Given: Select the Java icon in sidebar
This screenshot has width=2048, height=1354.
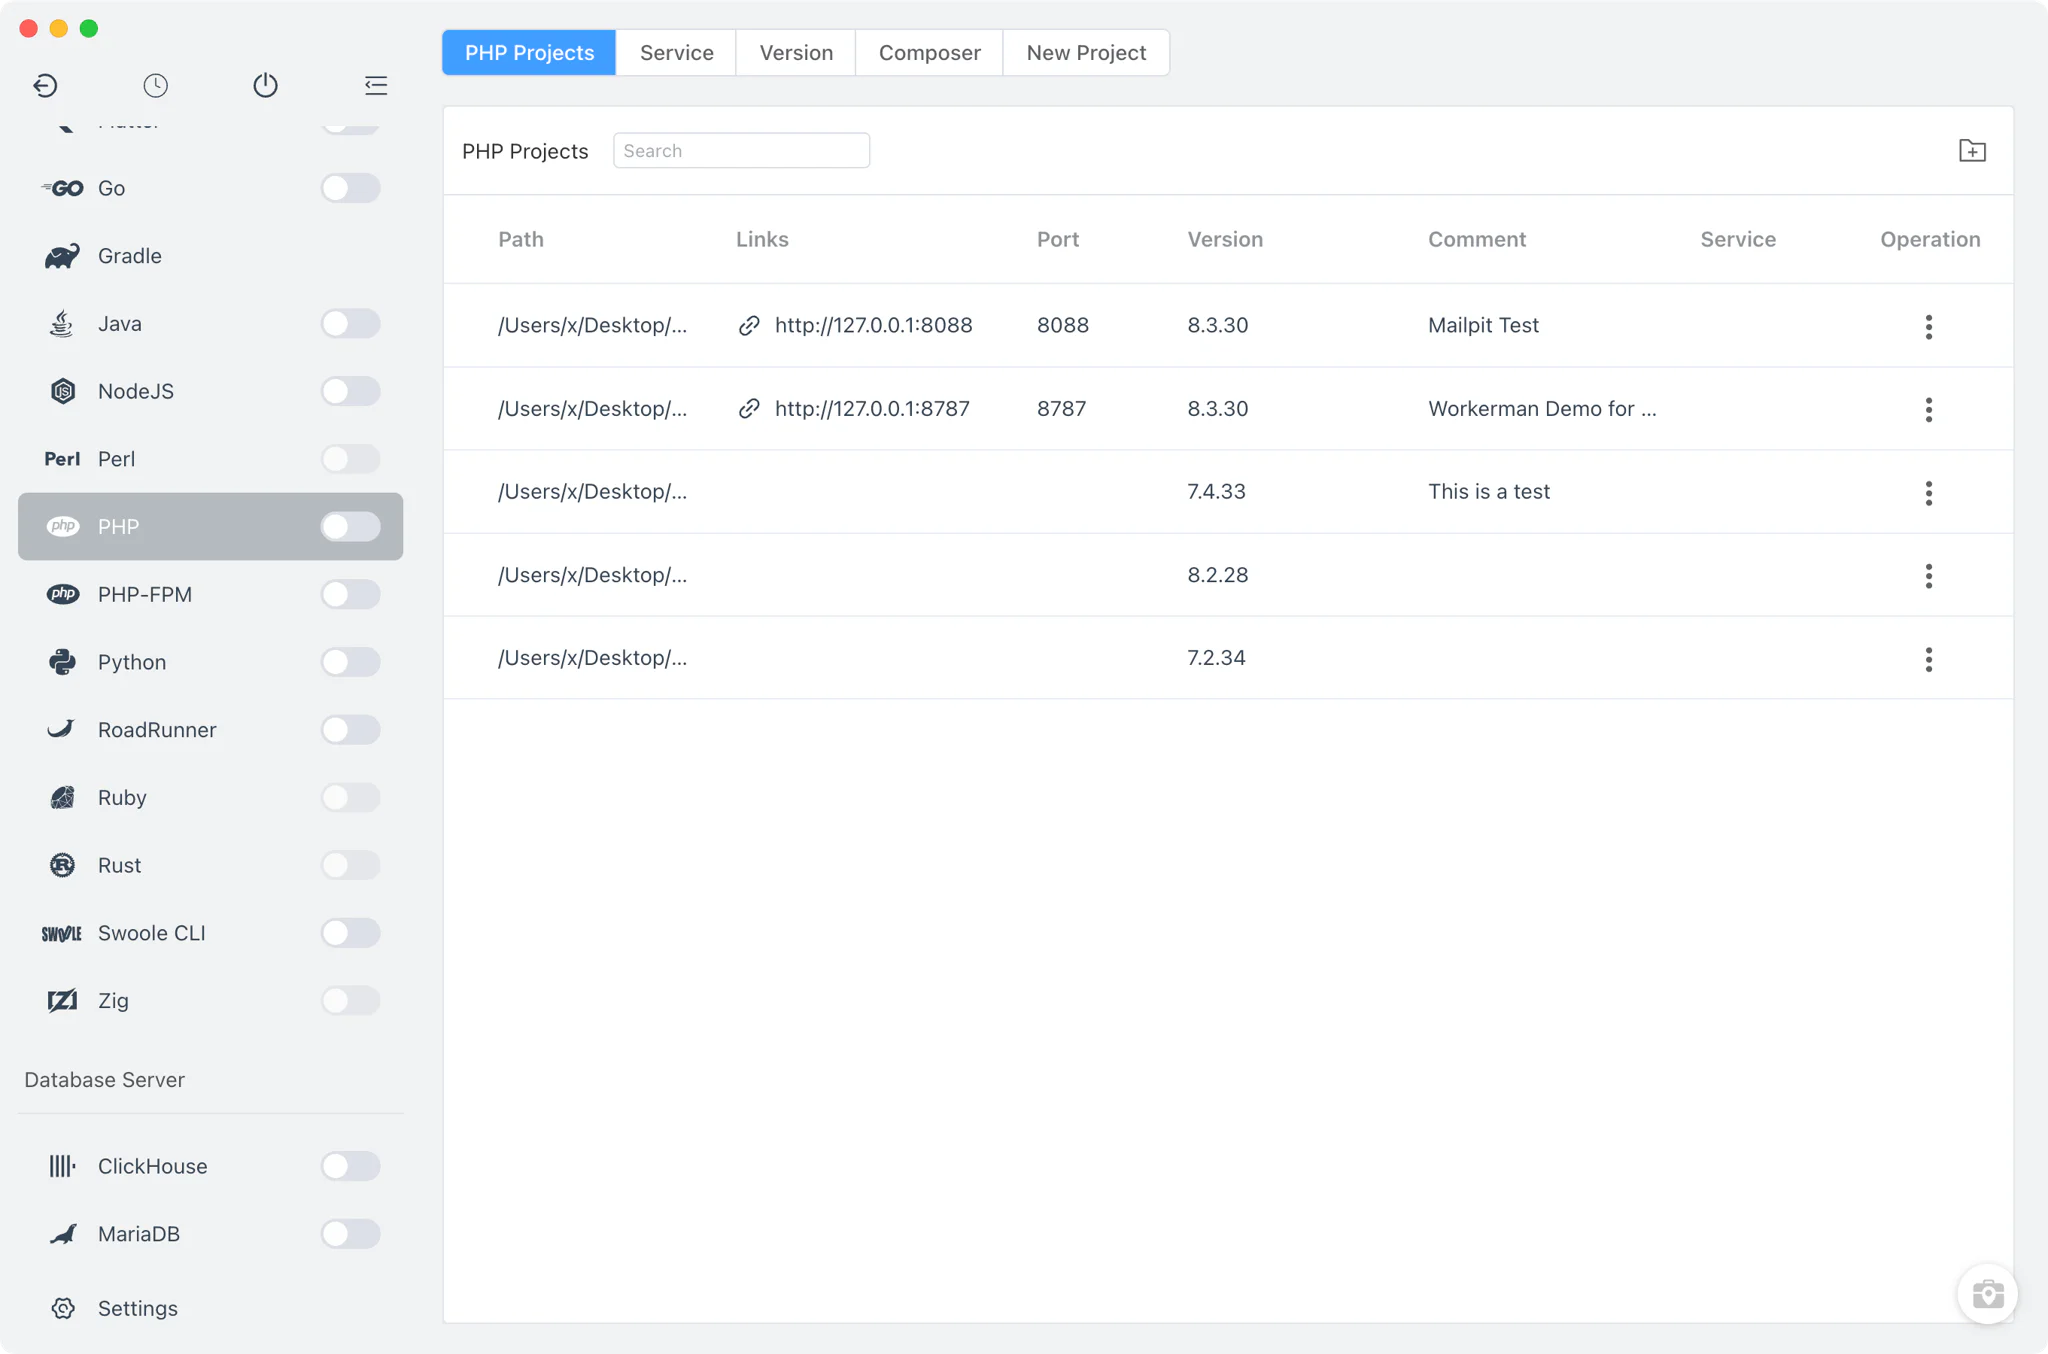Looking at the screenshot, I should 62,324.
